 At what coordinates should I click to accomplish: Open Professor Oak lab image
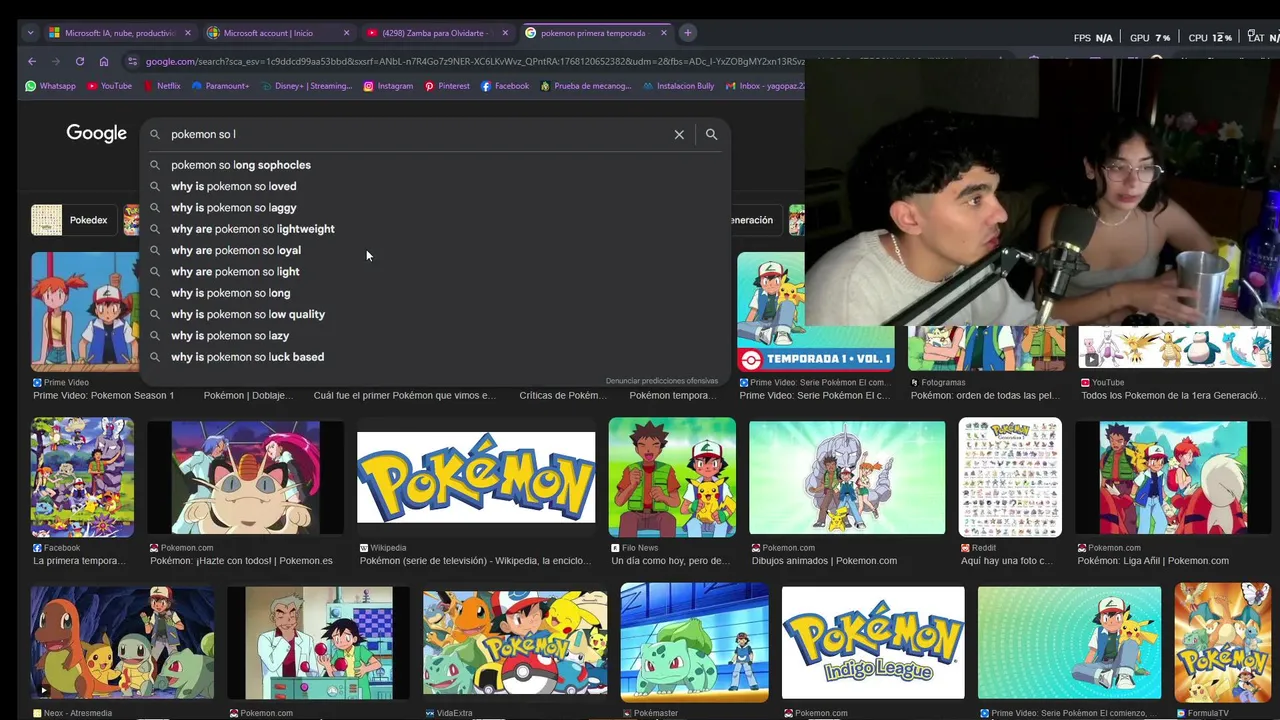click(318, 642)
